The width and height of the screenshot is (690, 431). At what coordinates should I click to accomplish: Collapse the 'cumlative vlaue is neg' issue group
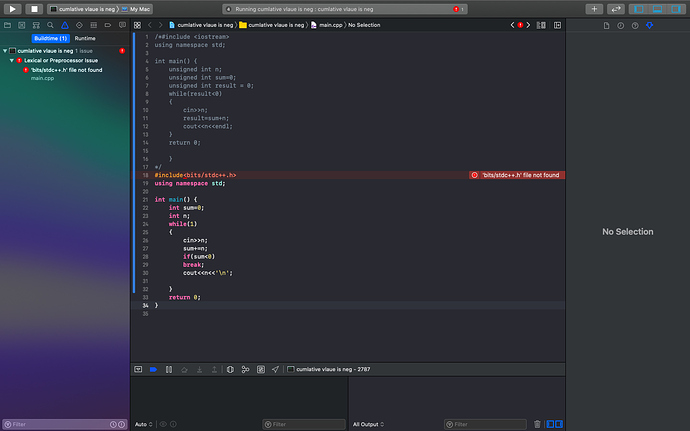click(x=5, y=51)
